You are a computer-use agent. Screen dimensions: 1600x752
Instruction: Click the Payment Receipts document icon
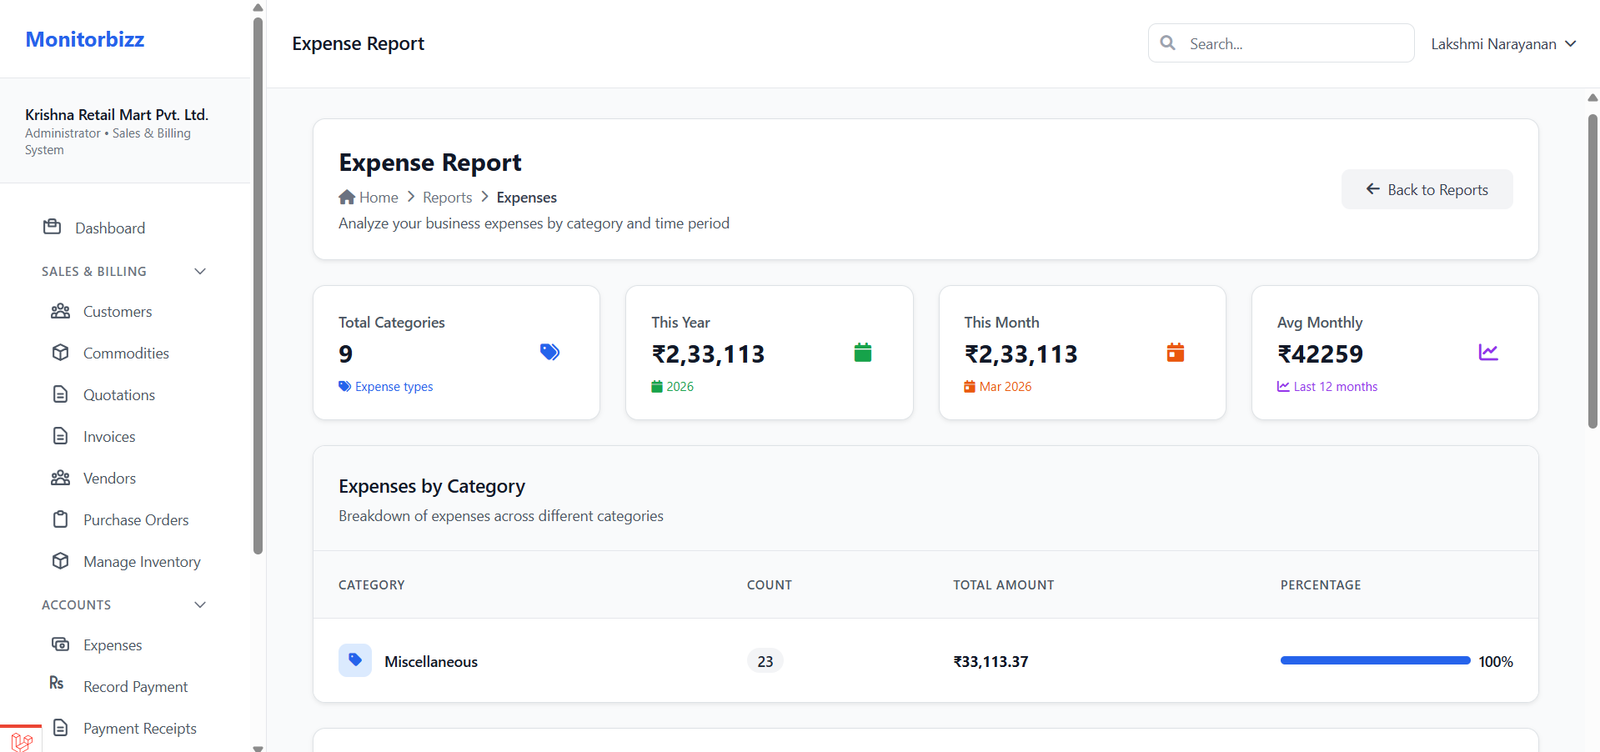click(x=60, y=727)
